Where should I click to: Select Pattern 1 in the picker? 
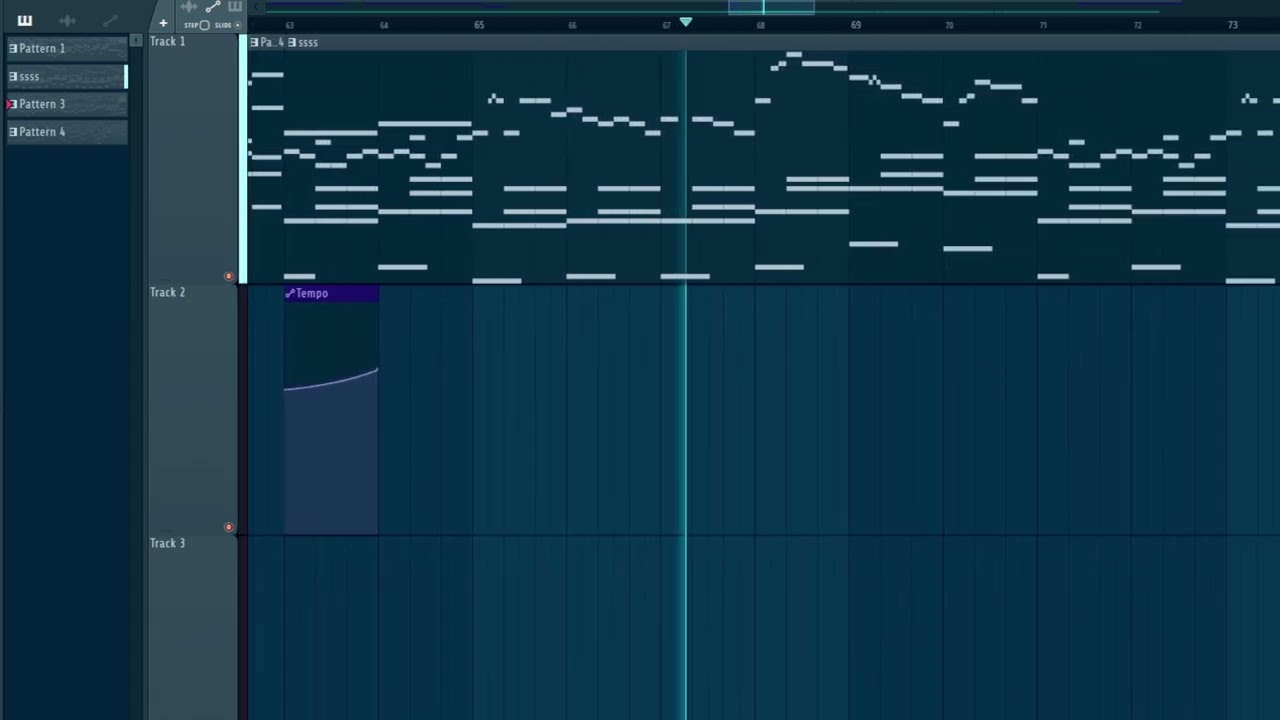[67, 48]
